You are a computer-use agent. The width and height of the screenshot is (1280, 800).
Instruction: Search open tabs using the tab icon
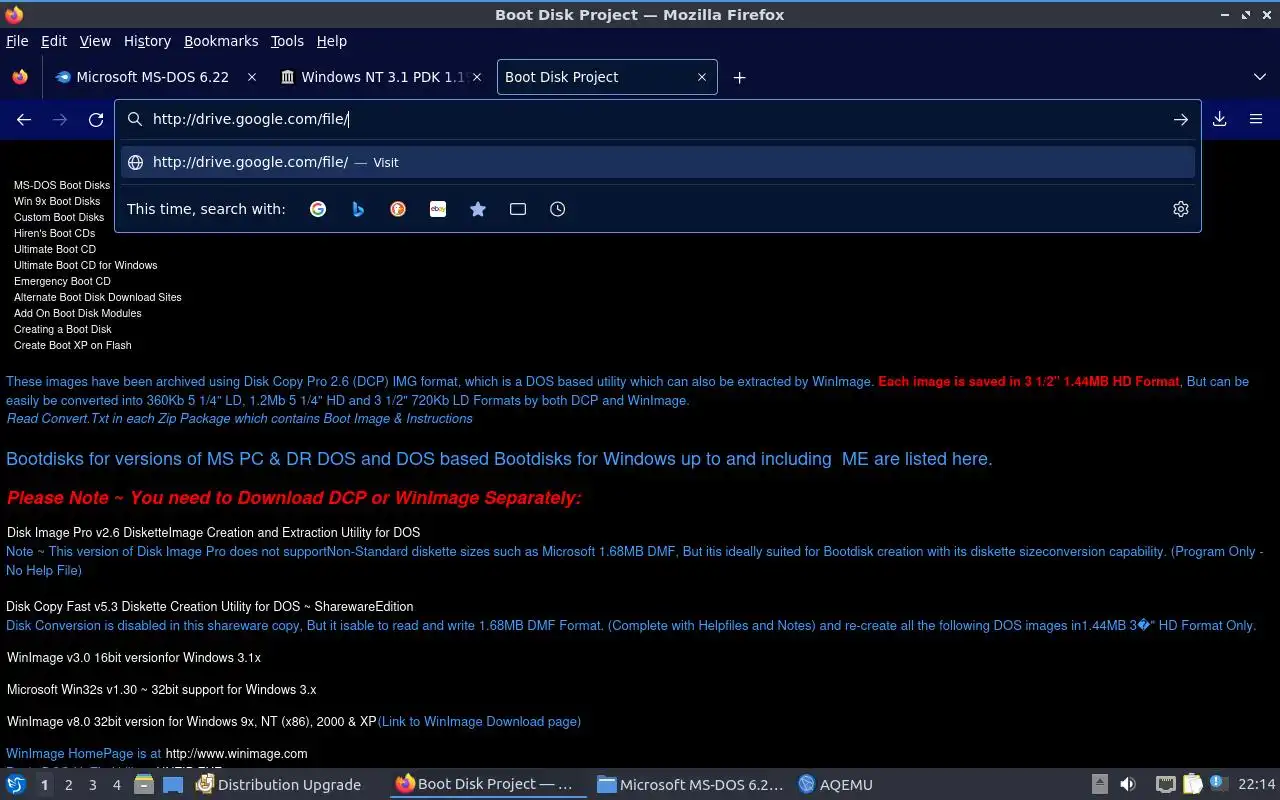coord(518,209)
